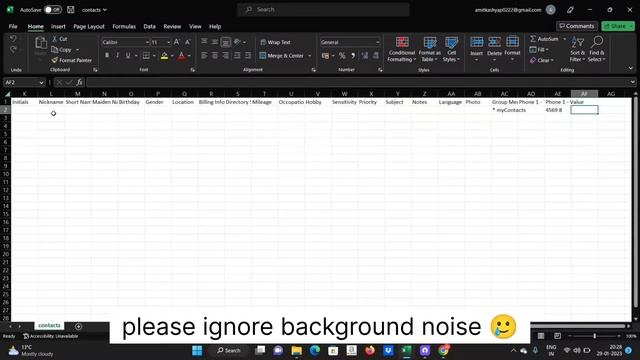Apply Percent Style formatting
Viewport: 640px width, 360px height.
[x=342, y=56]
